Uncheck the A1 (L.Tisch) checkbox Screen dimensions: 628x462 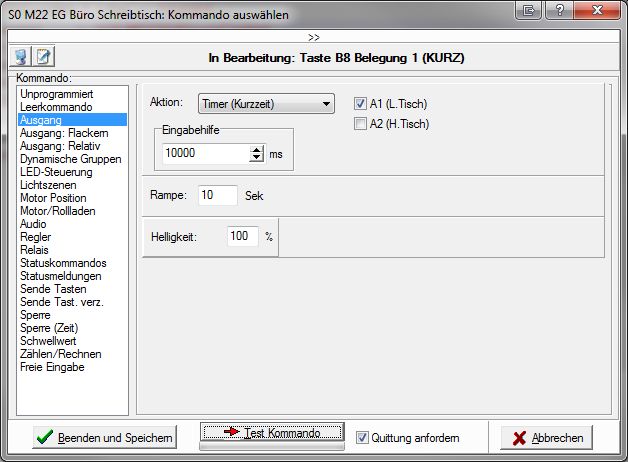pyautogui.click(x=361, y=103)
